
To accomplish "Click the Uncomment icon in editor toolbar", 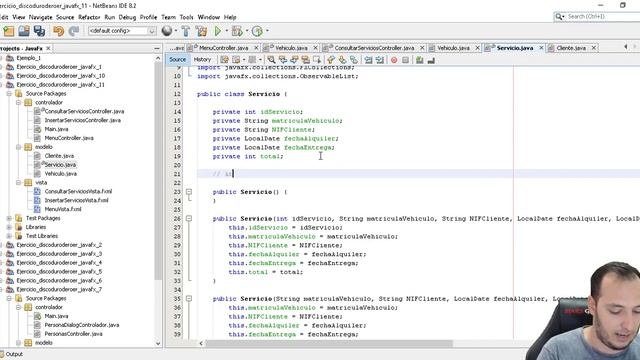I will 431,60.
